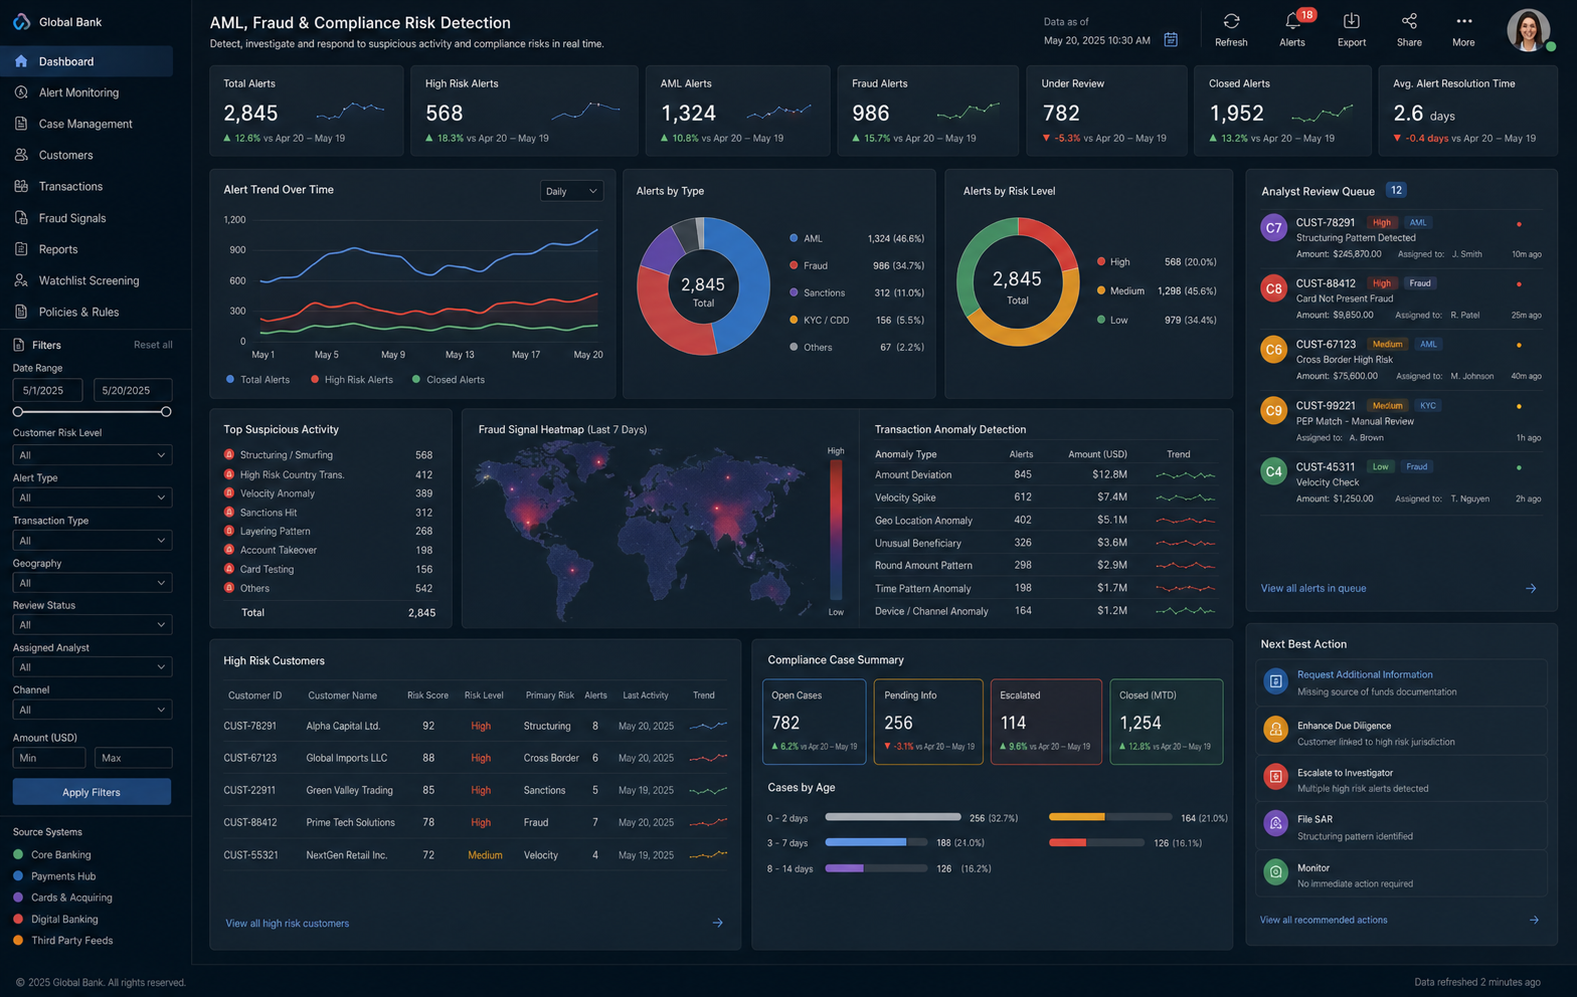Toggle AML legend in Alerts by Type
Viewport: 1577px width, 997px height.
[x=805, y=239]
